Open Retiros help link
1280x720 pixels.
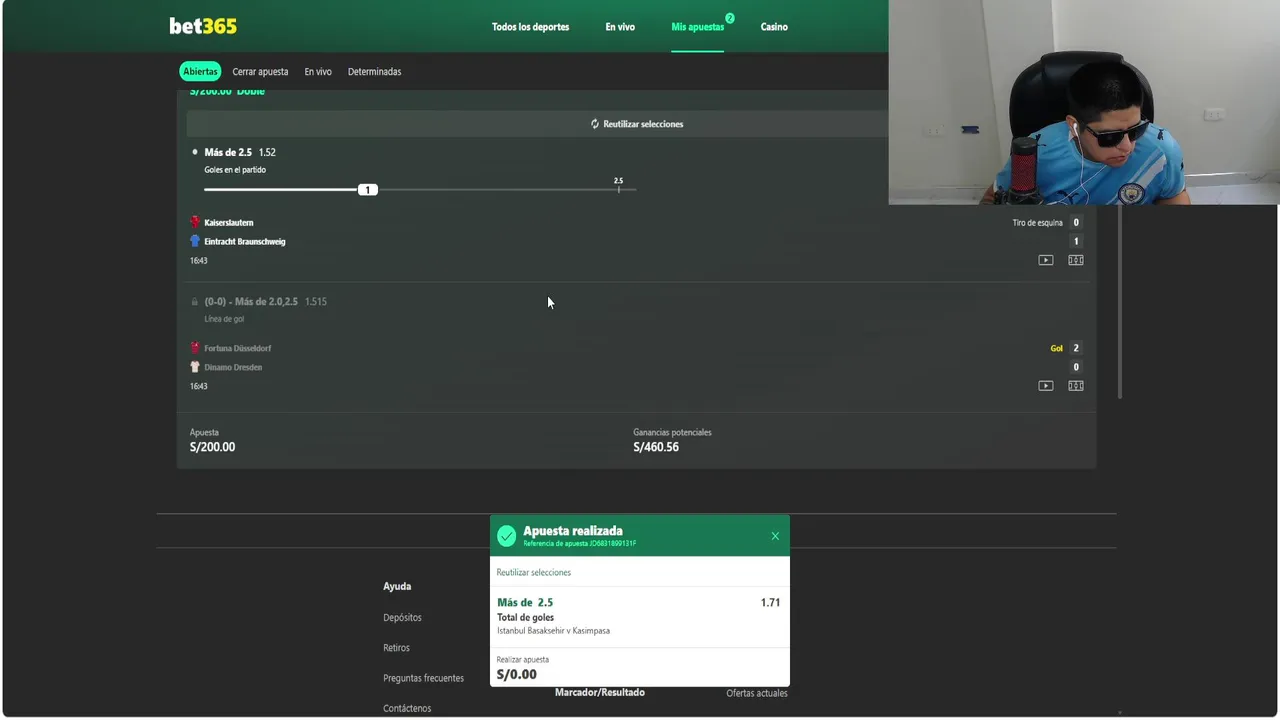396,648
